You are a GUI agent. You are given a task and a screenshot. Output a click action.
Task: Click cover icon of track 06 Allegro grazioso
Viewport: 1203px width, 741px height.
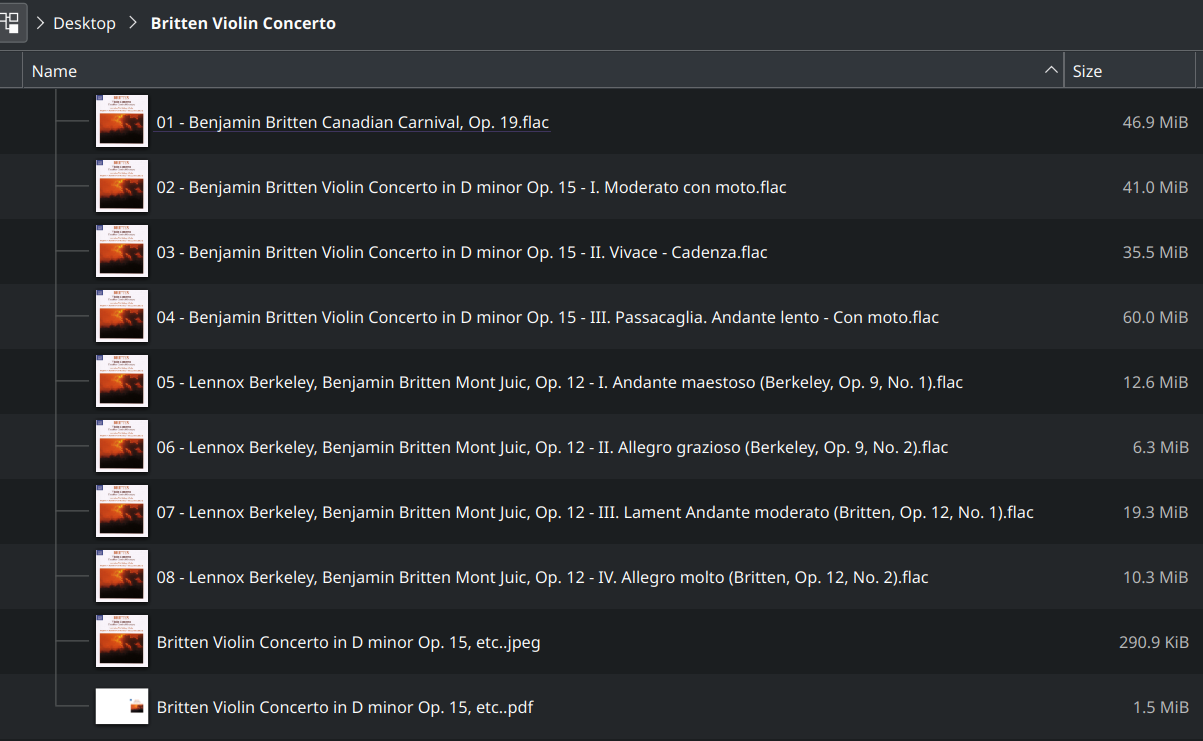(x=122, y=446)
